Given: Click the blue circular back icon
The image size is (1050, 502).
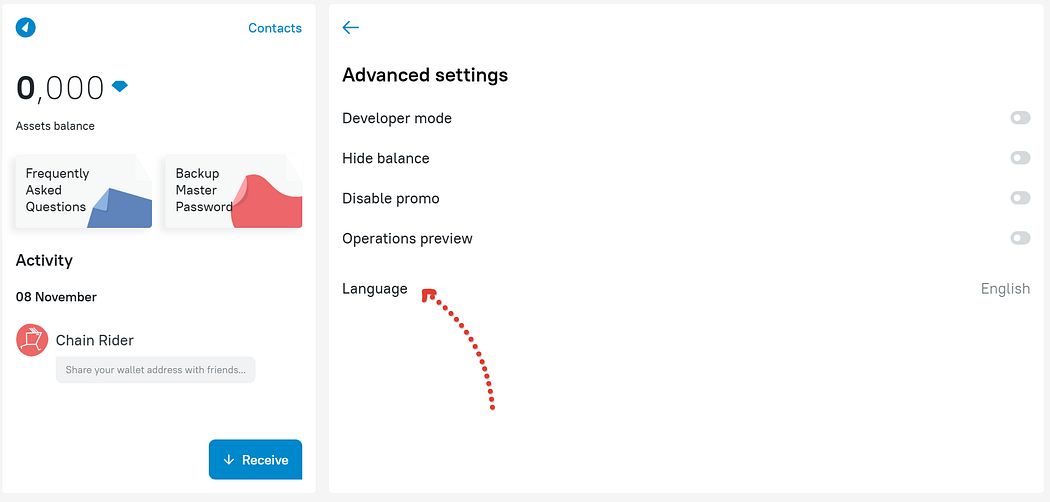Looking at the screenshot, I should [25, 27].
